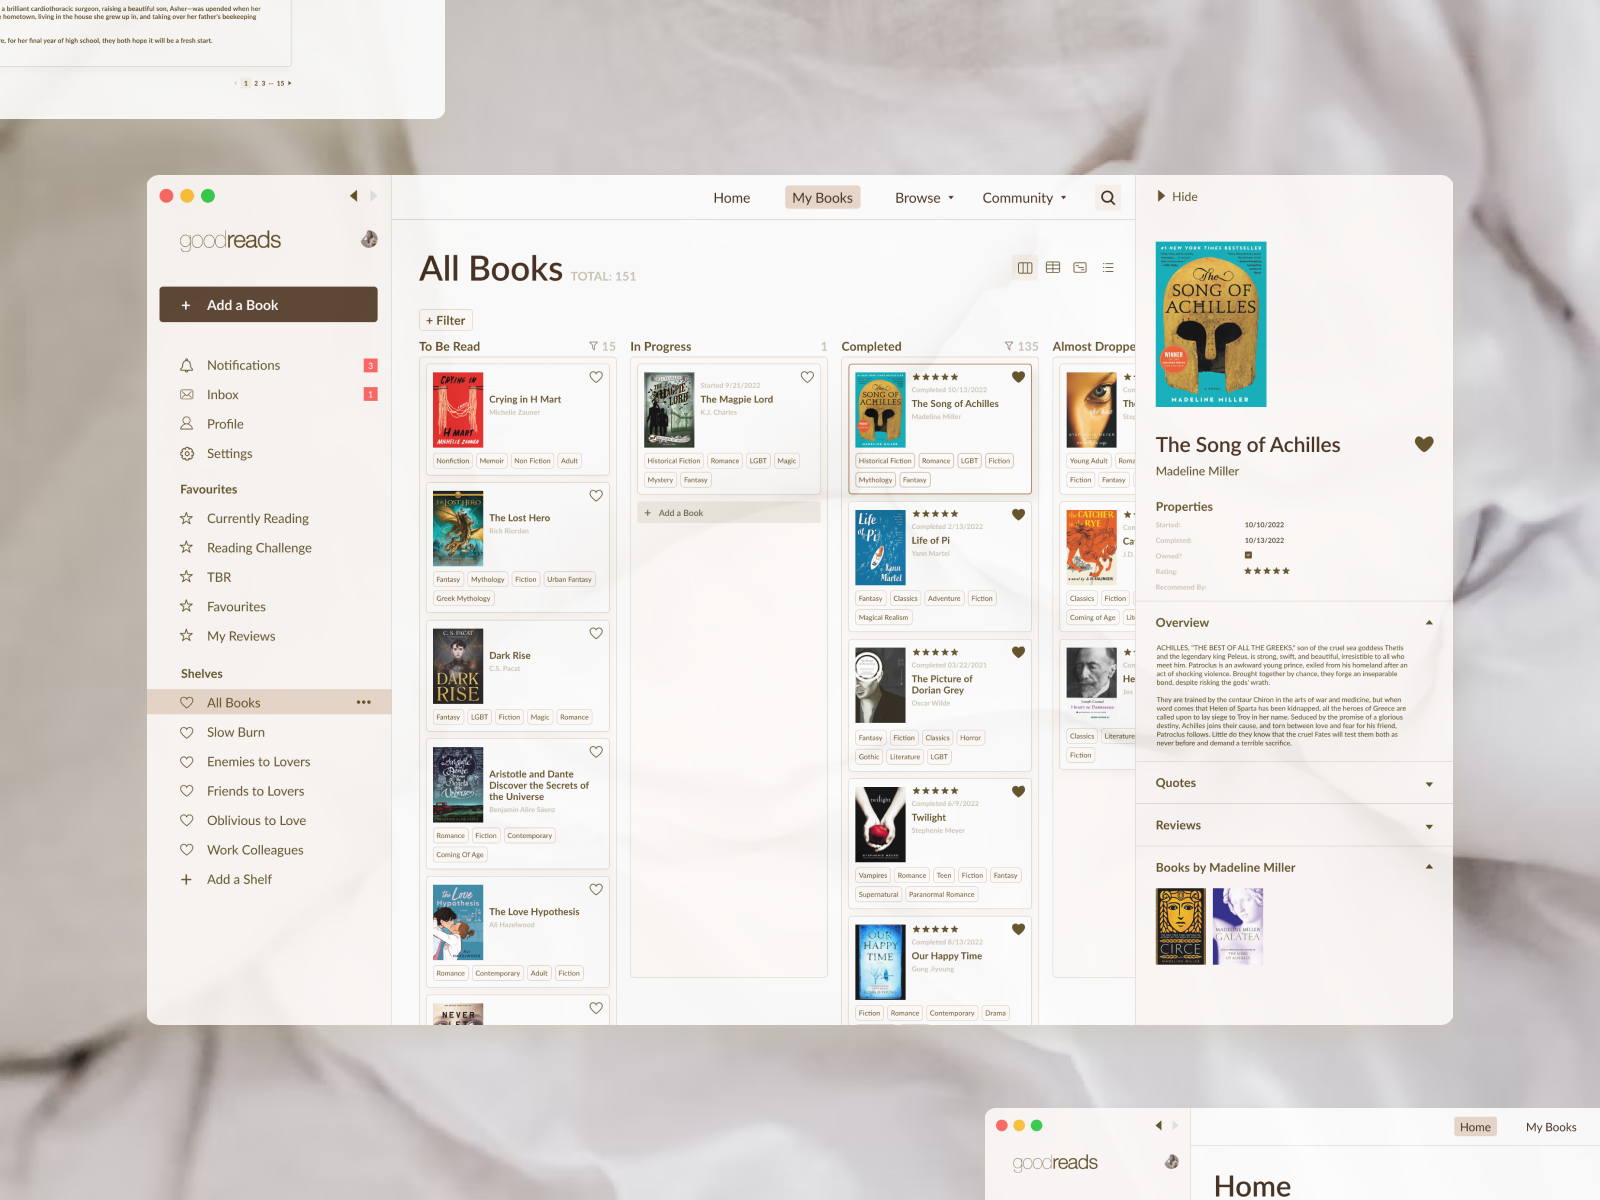Favourite The Love Hypothesis with heart
The height and width of the screenshot is (1200, 1600).
(x=596, y=889)
